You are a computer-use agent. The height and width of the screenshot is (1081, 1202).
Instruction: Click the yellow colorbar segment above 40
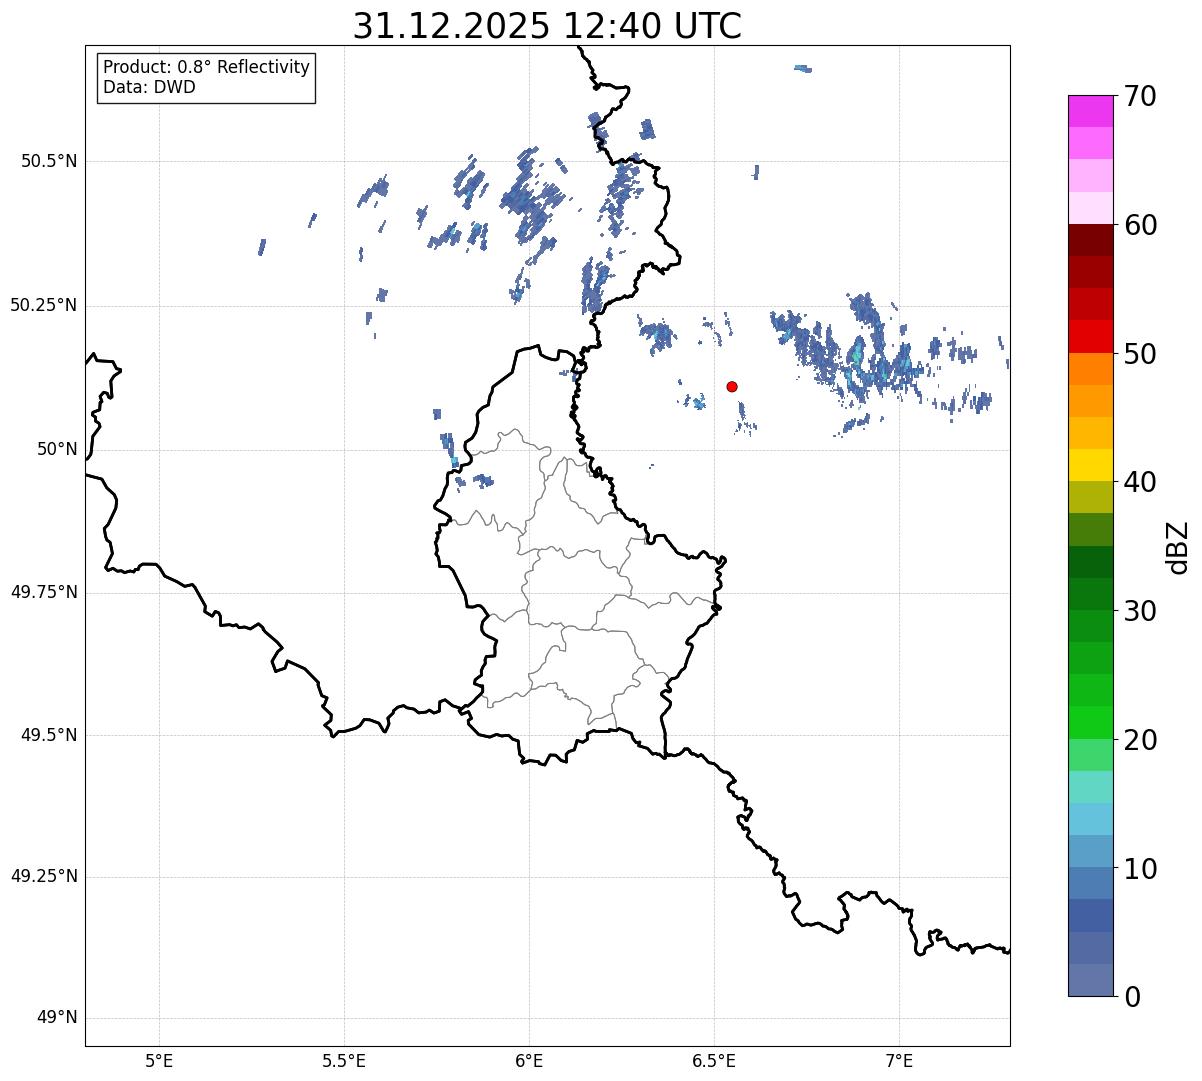point(1090,465)
